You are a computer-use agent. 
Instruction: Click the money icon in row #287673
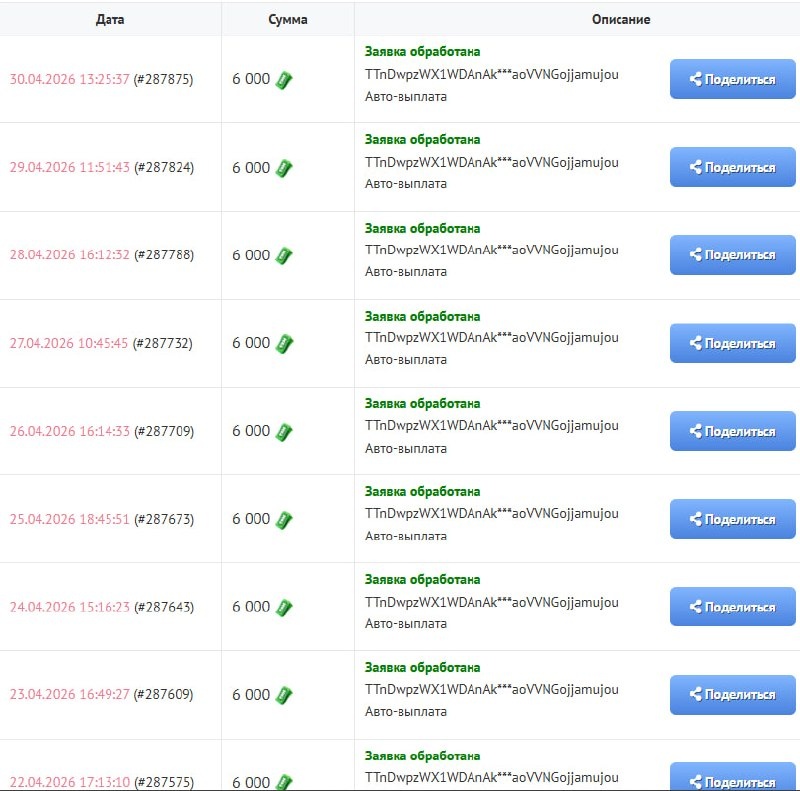pyautogui.click(x=284, y=520)
